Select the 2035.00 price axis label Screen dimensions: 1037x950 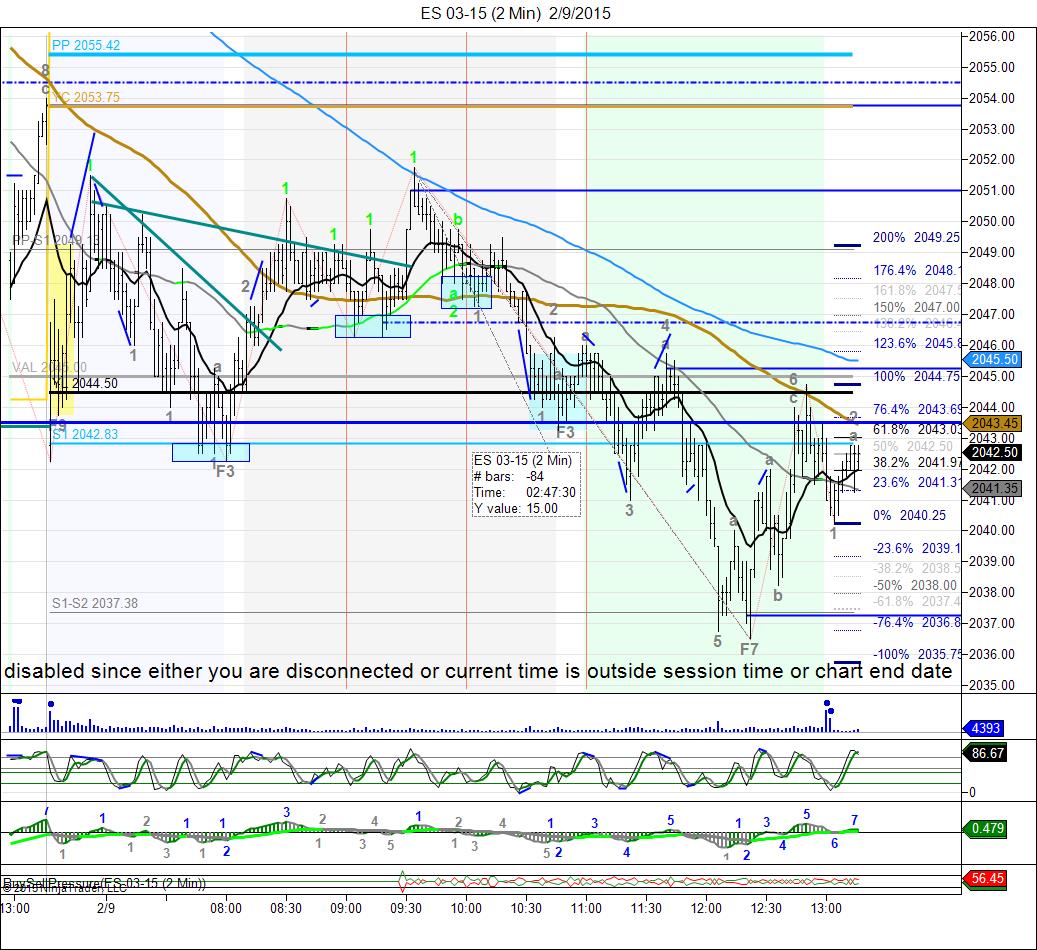[x=991, y=685]
